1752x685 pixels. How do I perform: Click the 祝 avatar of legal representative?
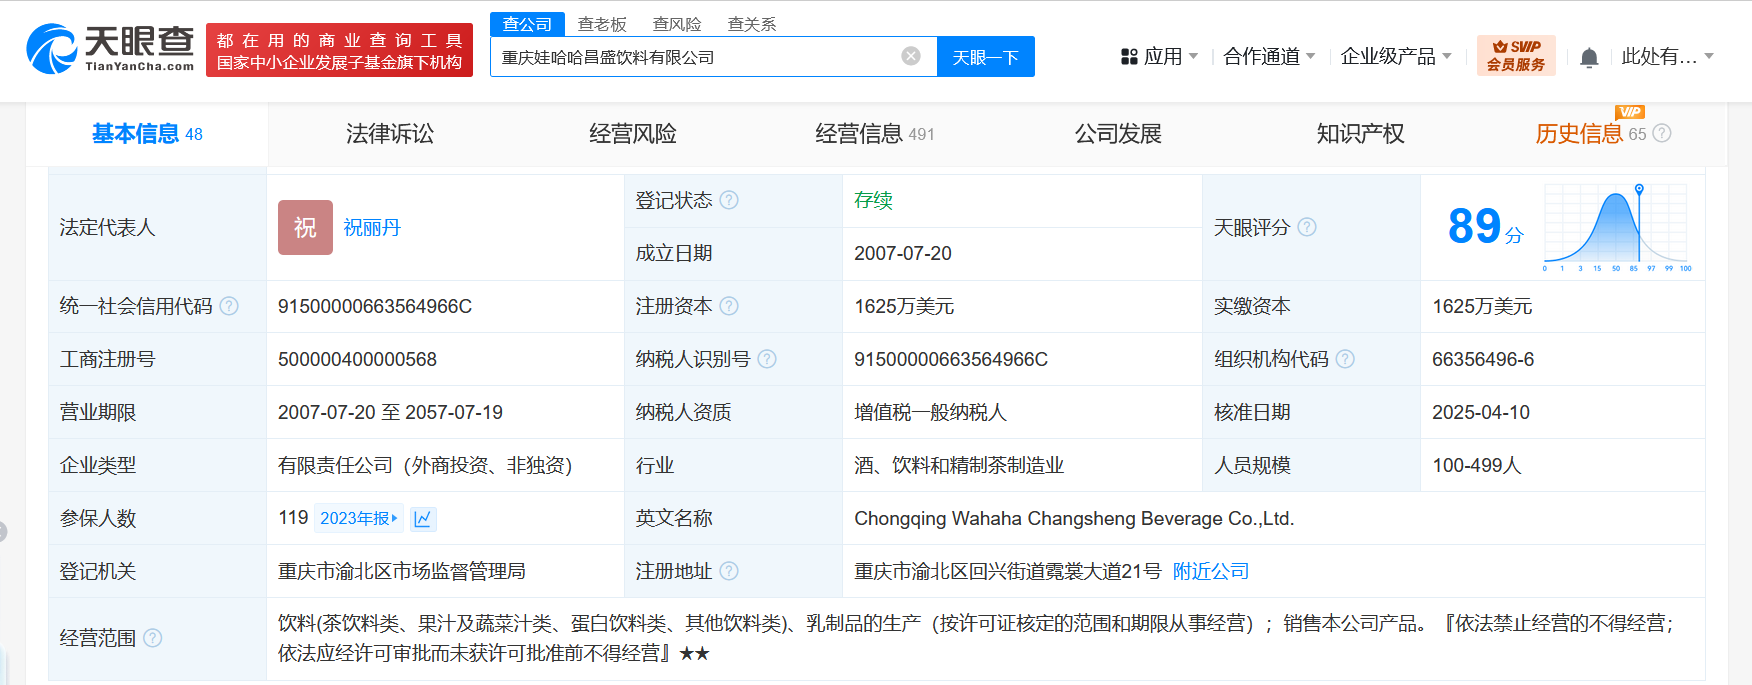(x=305, y=228)
